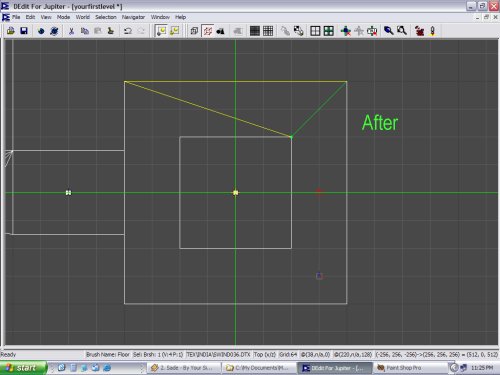Switch to object mode black shapes icon
Image resolution: width=500 pixels, height=375 pixels.
tap(221, 31)
